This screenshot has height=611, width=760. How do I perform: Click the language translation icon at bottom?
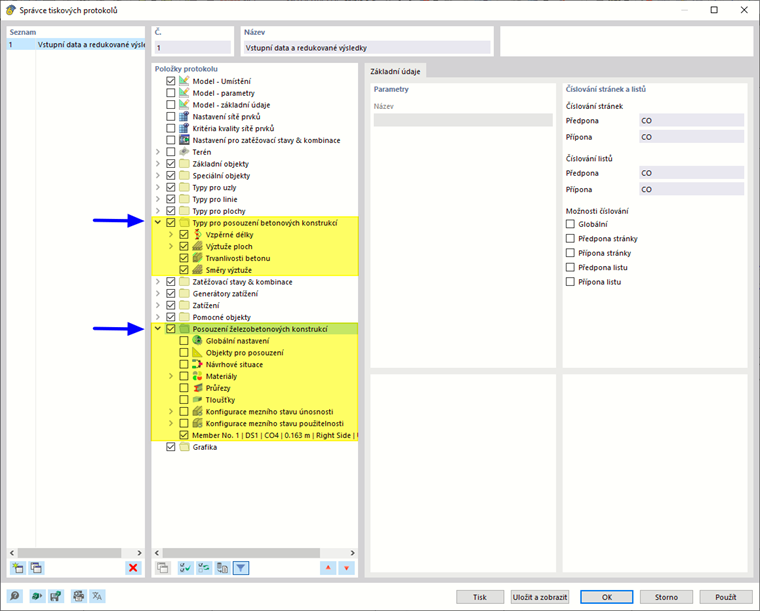[x=97, y=596]
